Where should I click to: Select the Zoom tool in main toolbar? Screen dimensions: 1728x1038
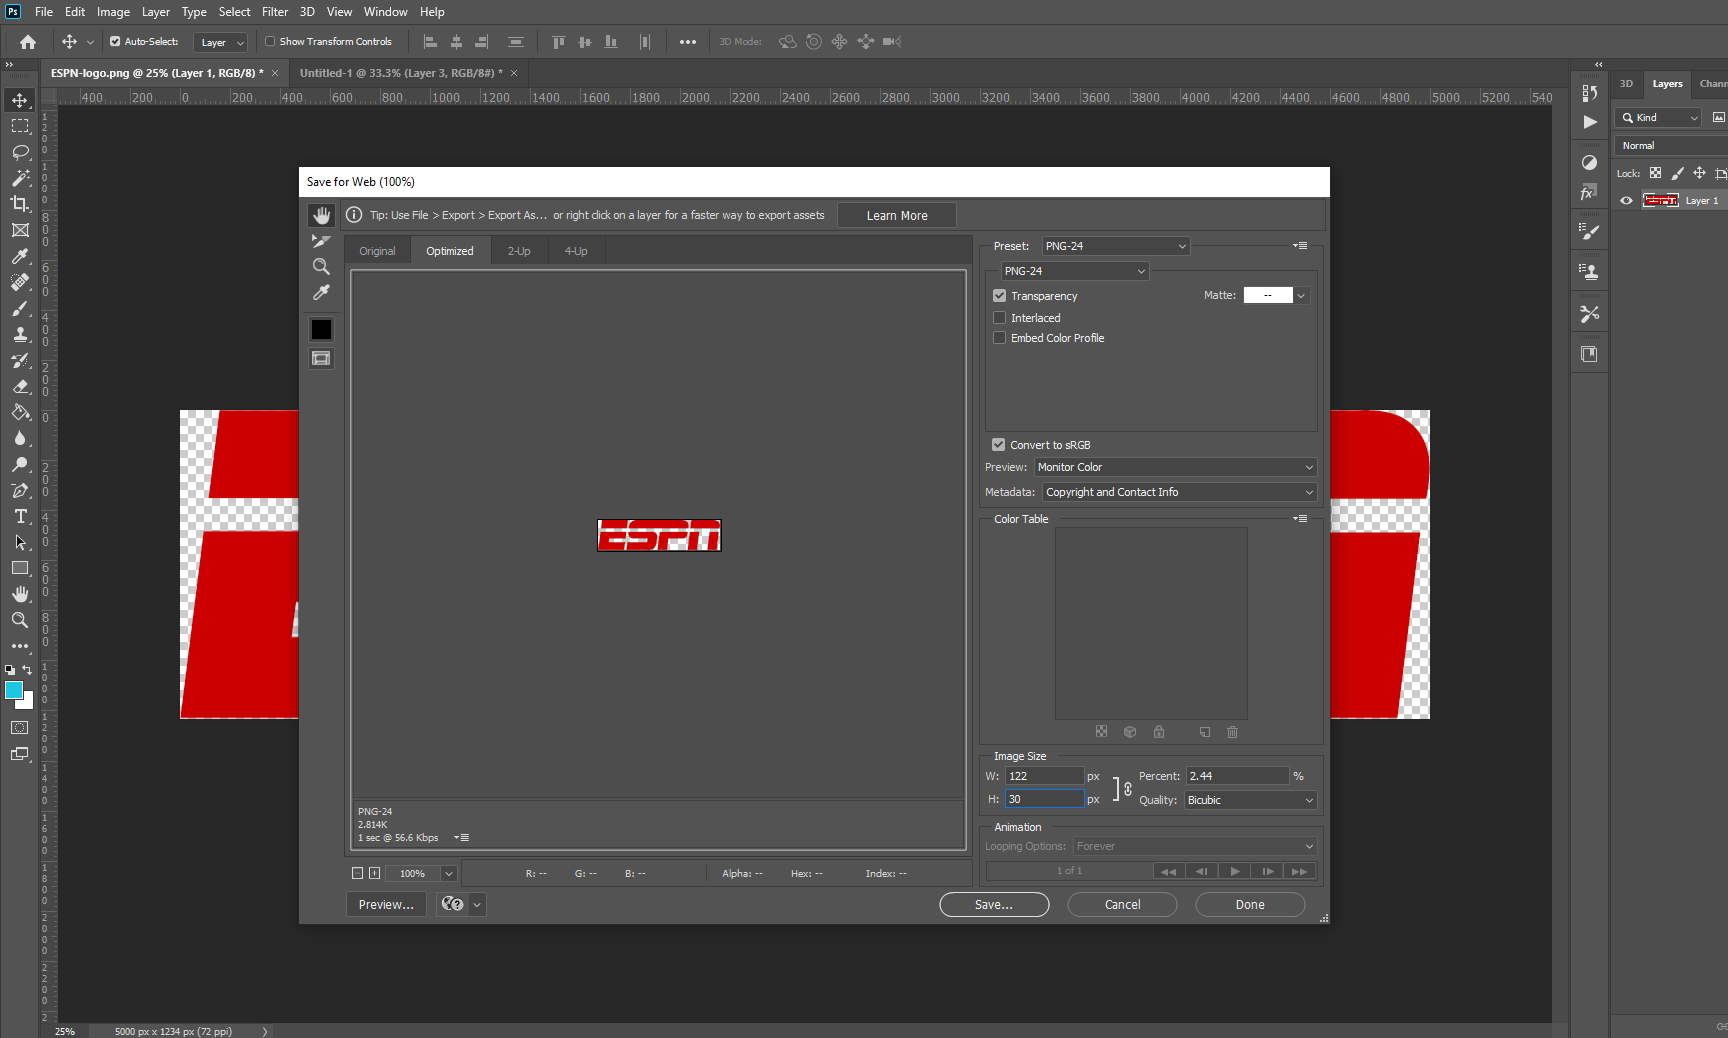[20, 620]
